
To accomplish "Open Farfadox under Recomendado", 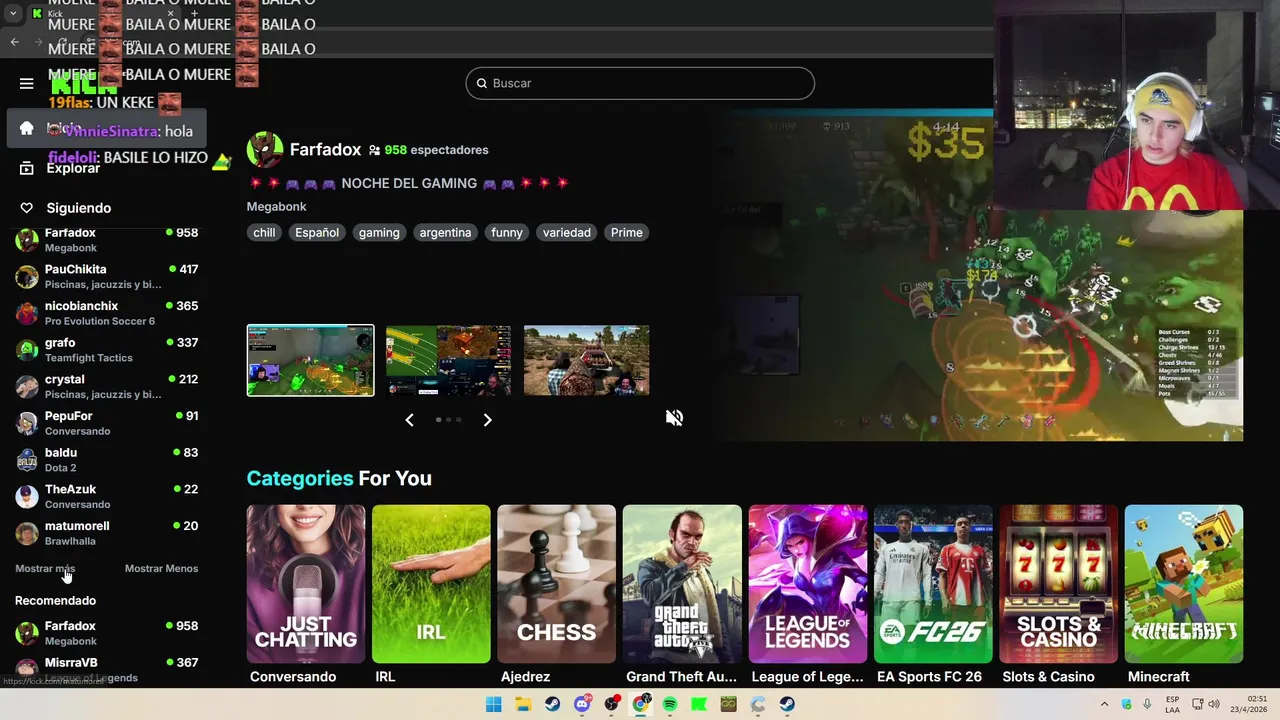I will 107,633.
